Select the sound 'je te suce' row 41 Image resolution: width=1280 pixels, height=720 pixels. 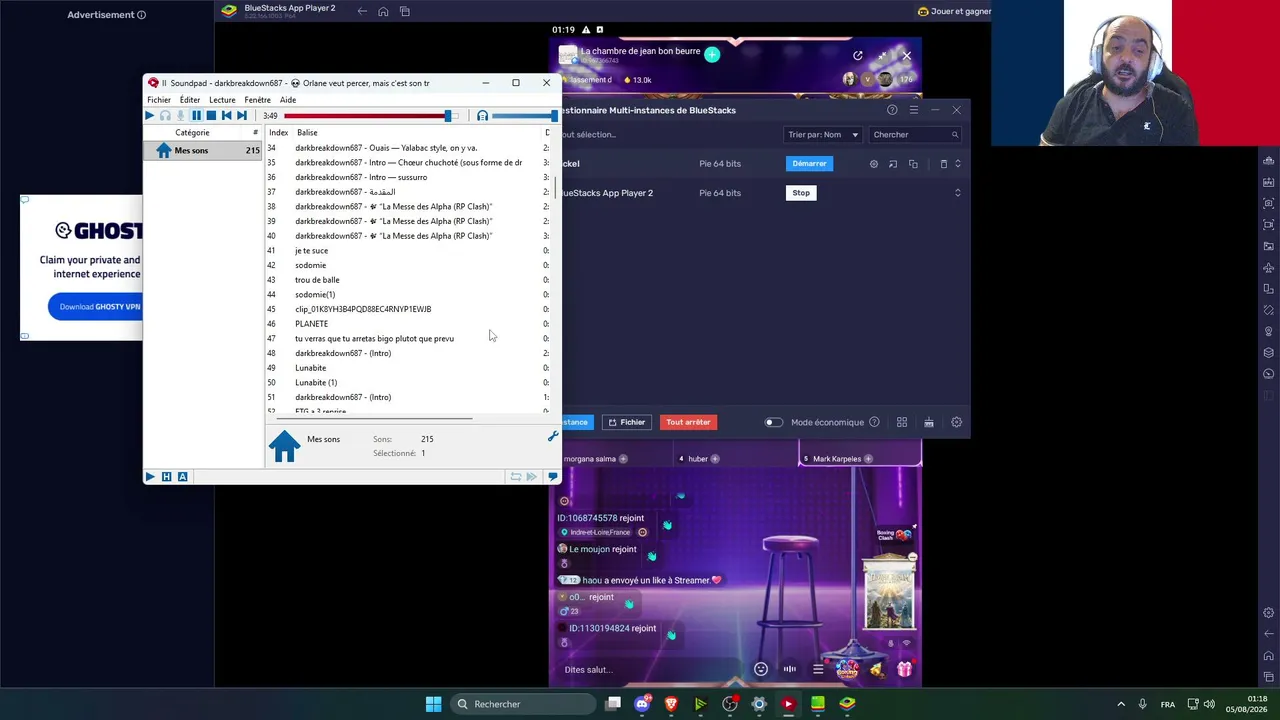click(407, 251)
